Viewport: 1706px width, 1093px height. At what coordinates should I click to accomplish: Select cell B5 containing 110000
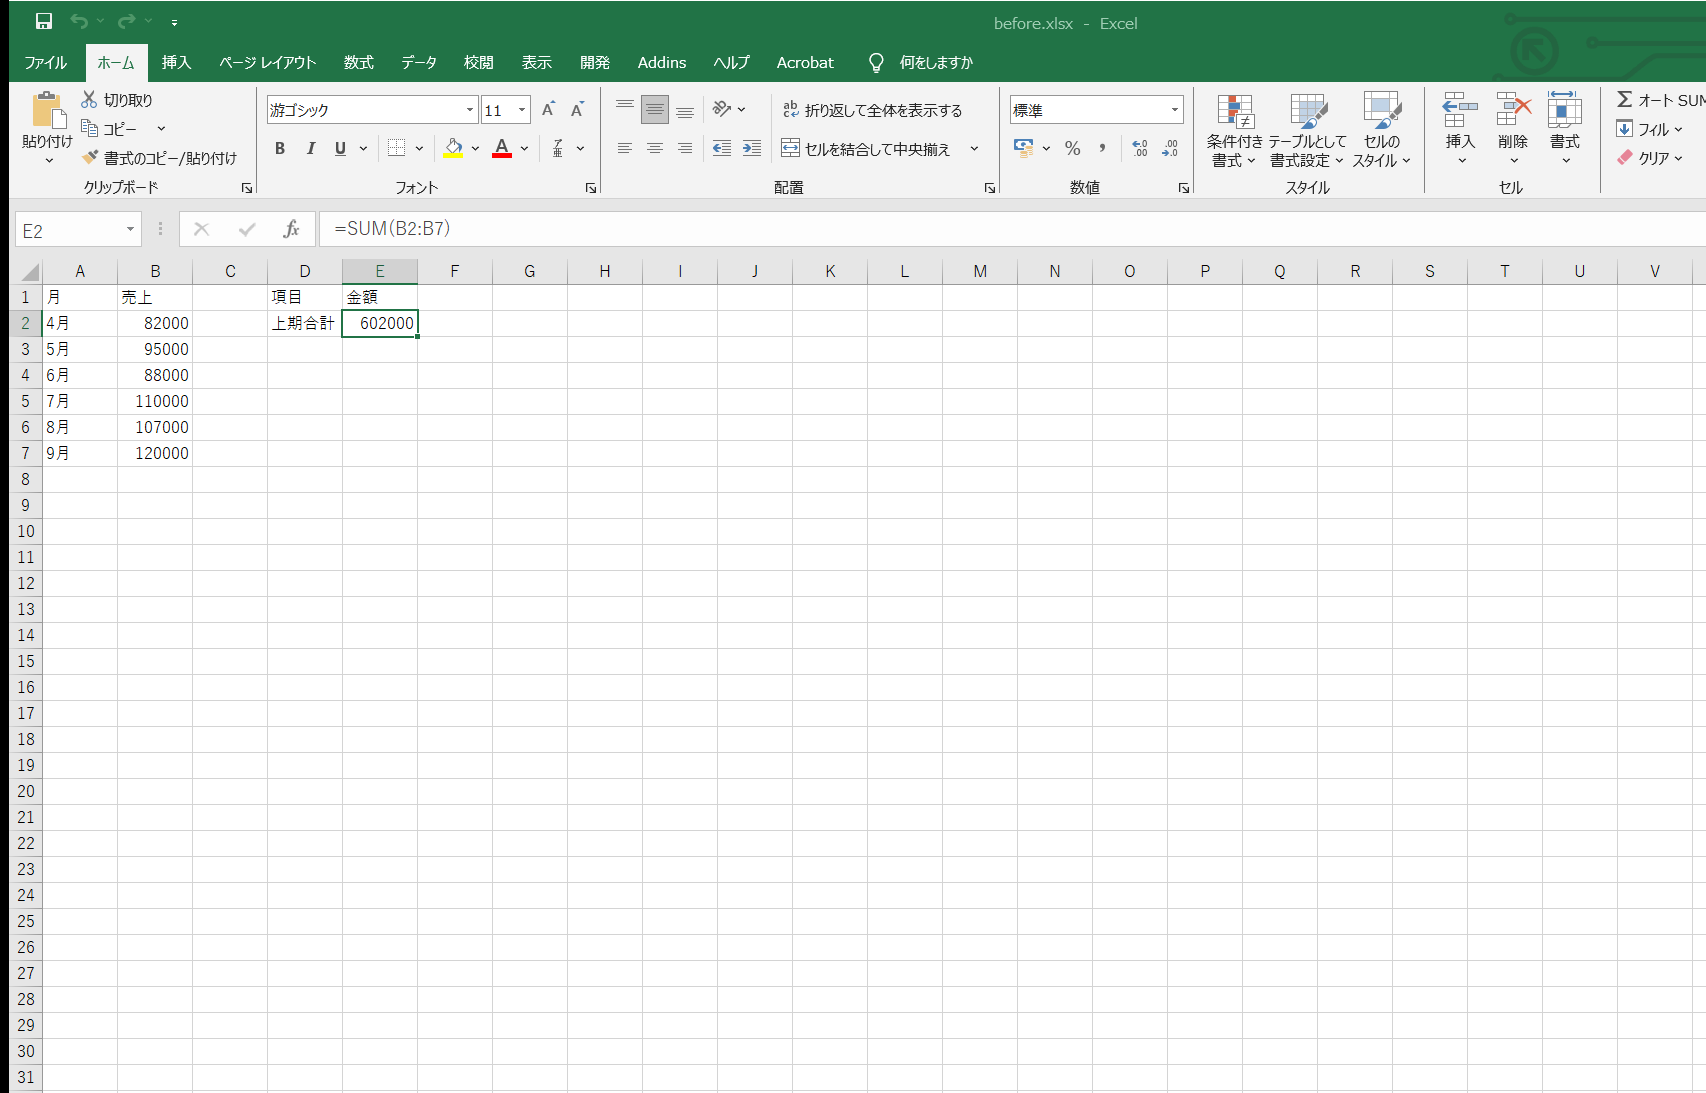155,401
